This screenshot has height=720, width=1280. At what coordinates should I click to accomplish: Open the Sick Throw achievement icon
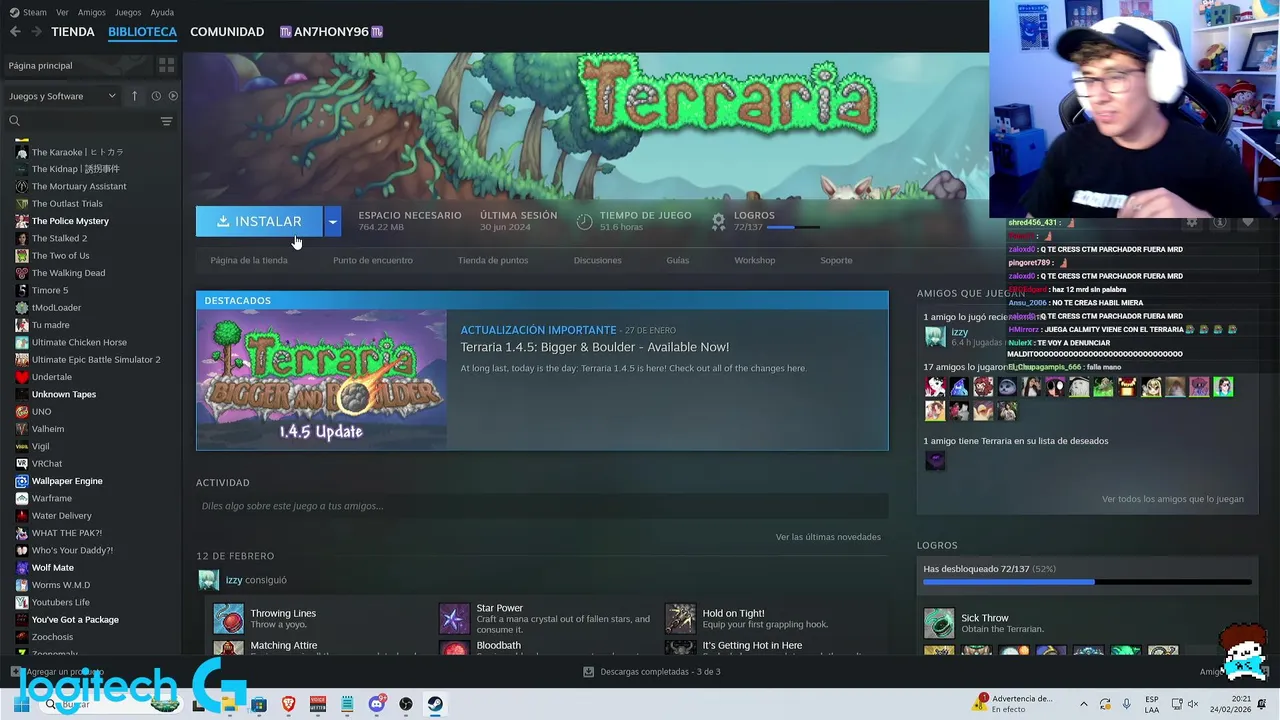pyautogui.click(x=939, y=623)
